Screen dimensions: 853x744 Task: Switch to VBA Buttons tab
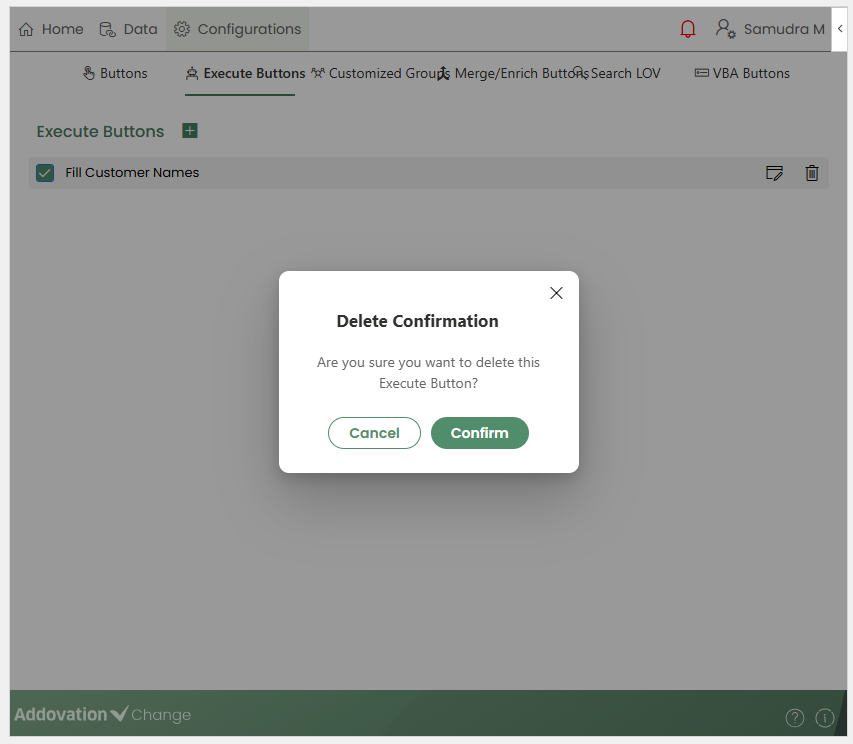pyautogui.click(x=742, y=73)
